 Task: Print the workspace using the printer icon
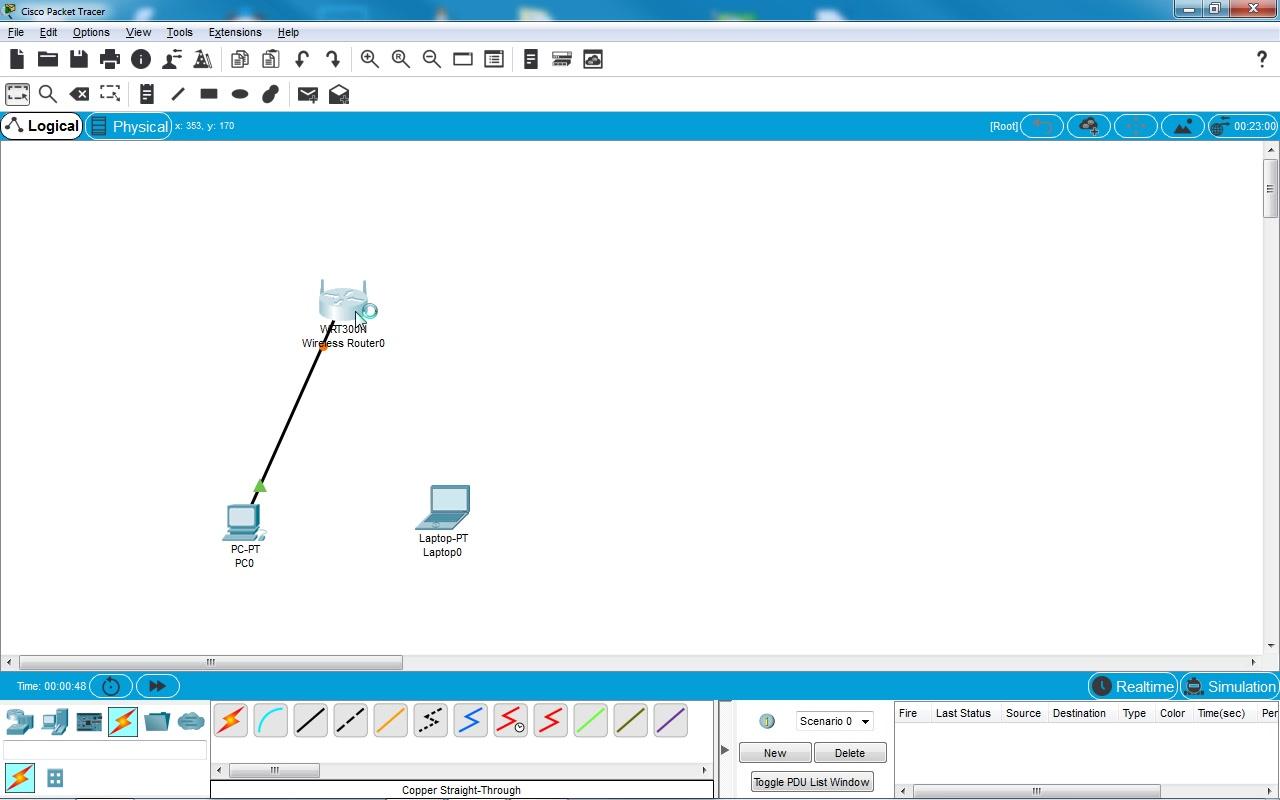pos(109,60)
